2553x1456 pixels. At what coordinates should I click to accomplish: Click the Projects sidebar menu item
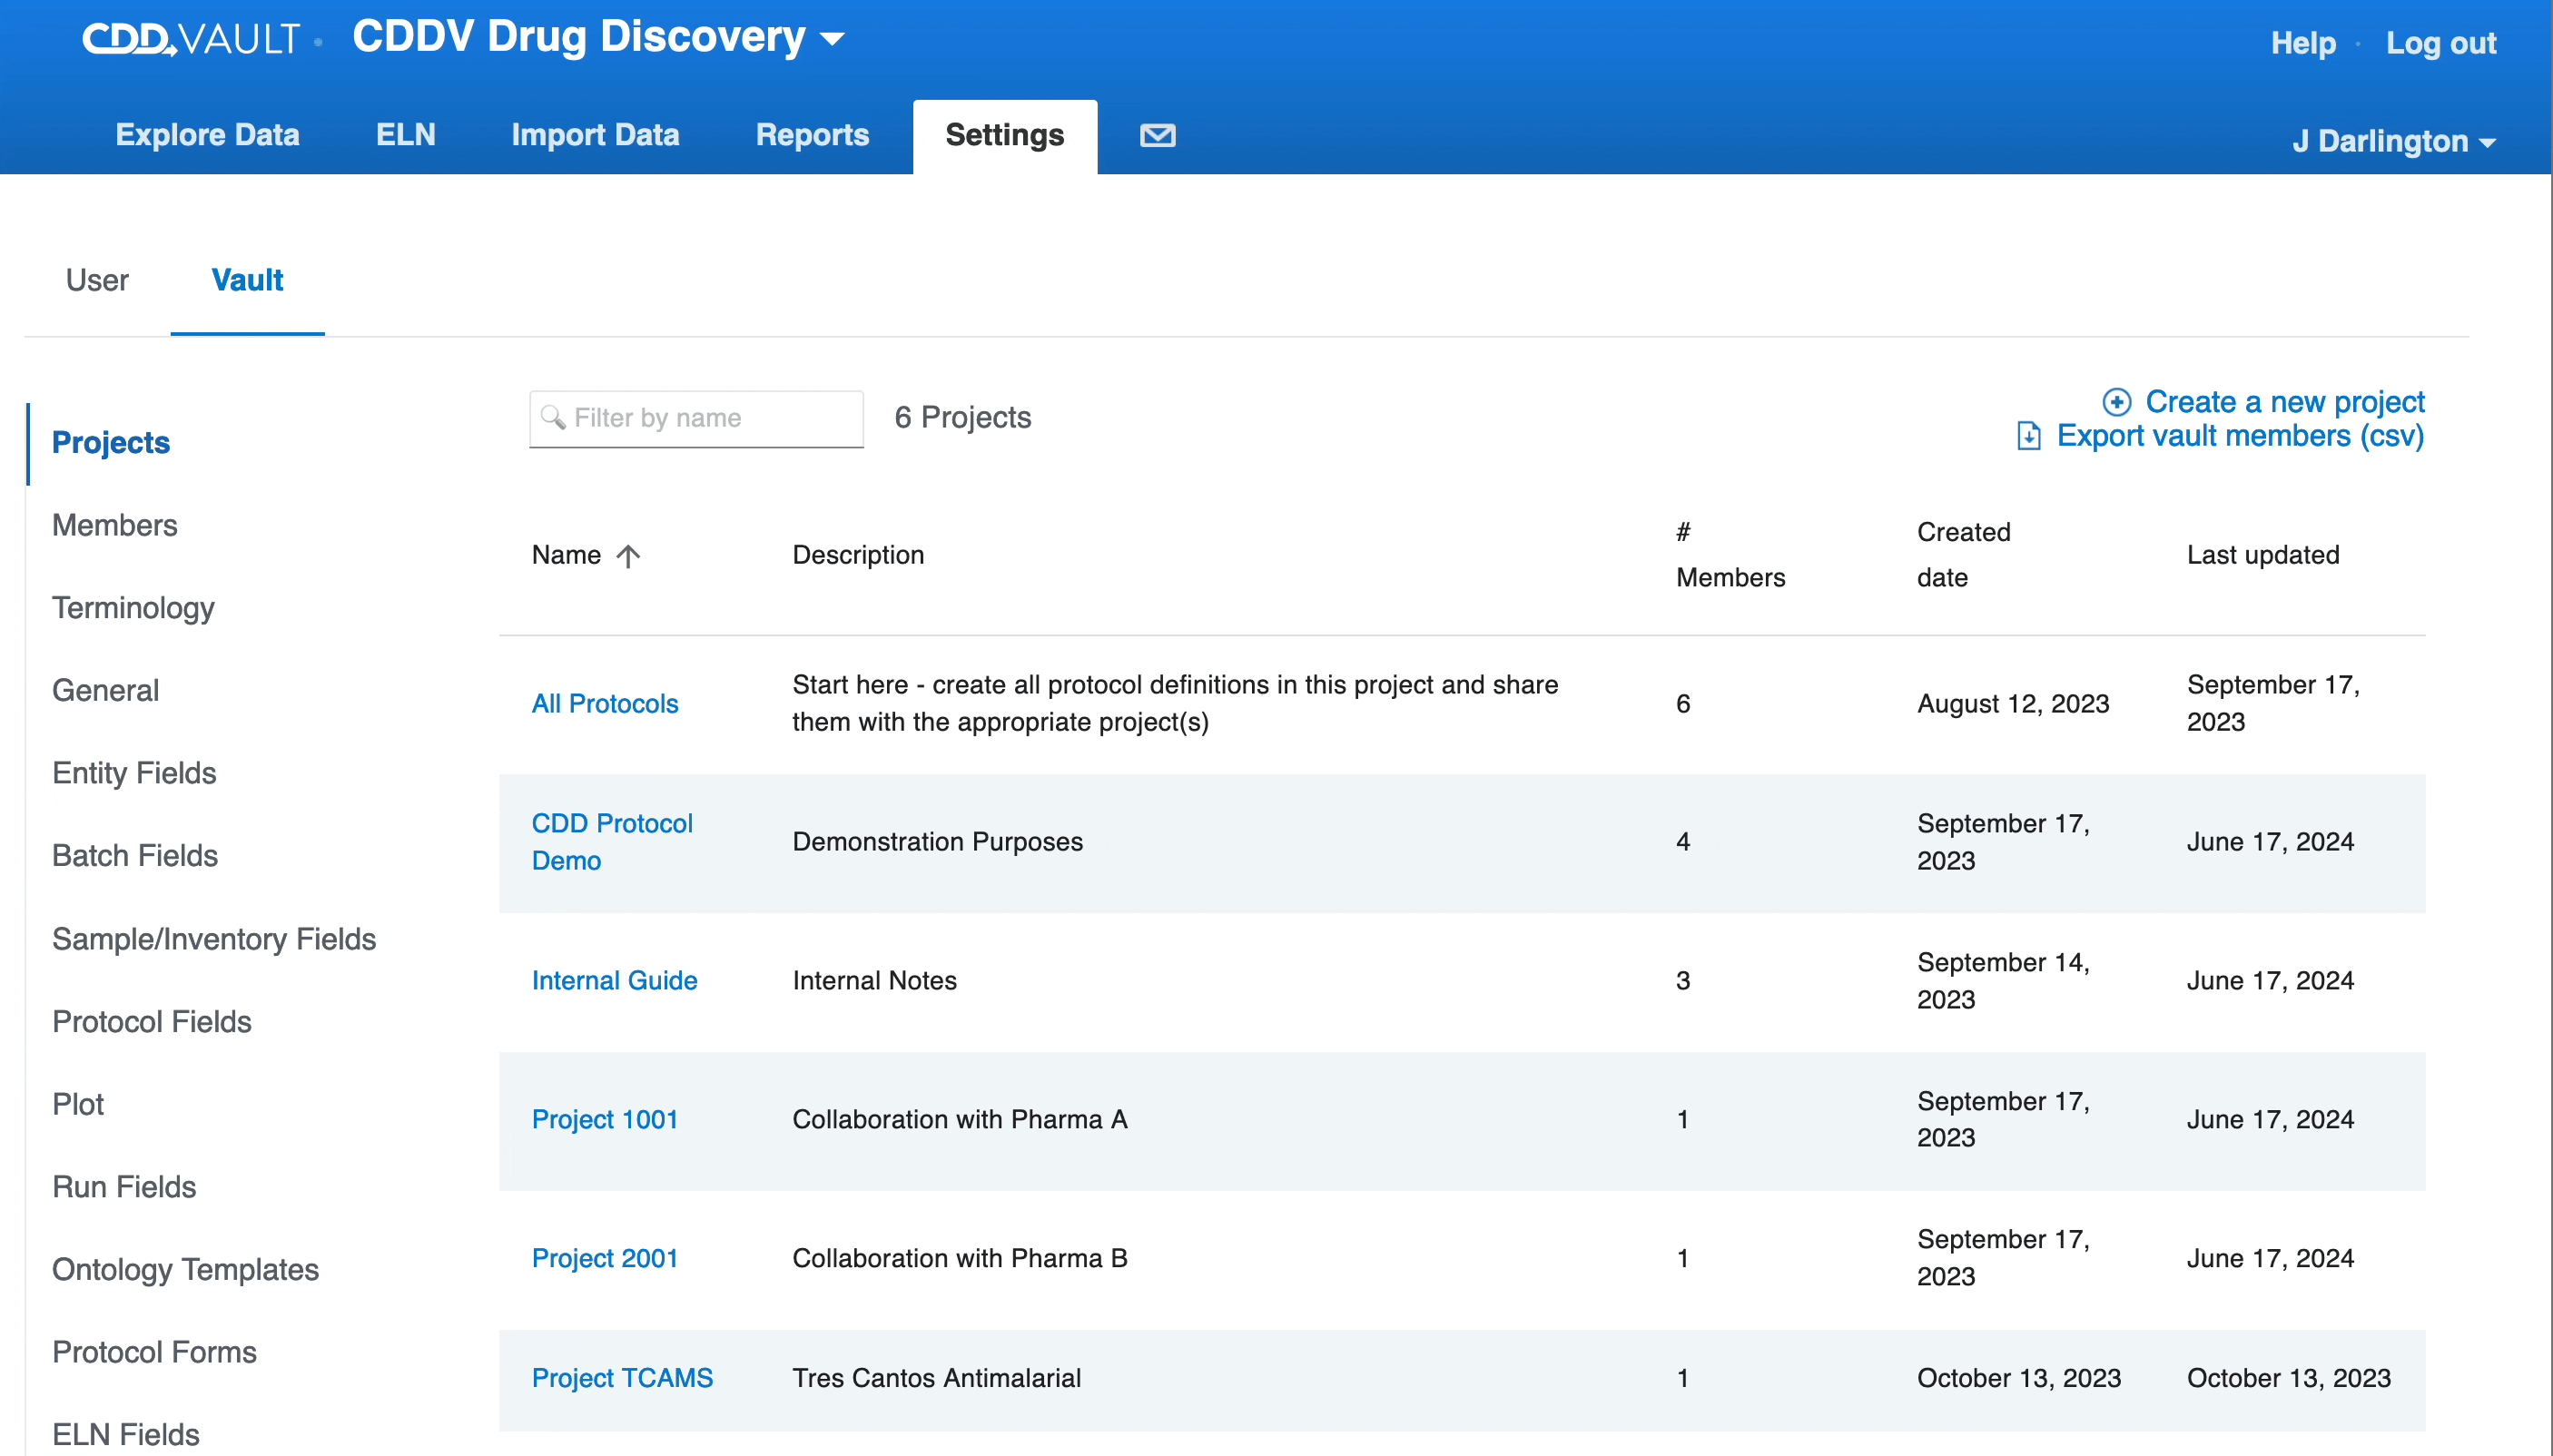[111, 439]
